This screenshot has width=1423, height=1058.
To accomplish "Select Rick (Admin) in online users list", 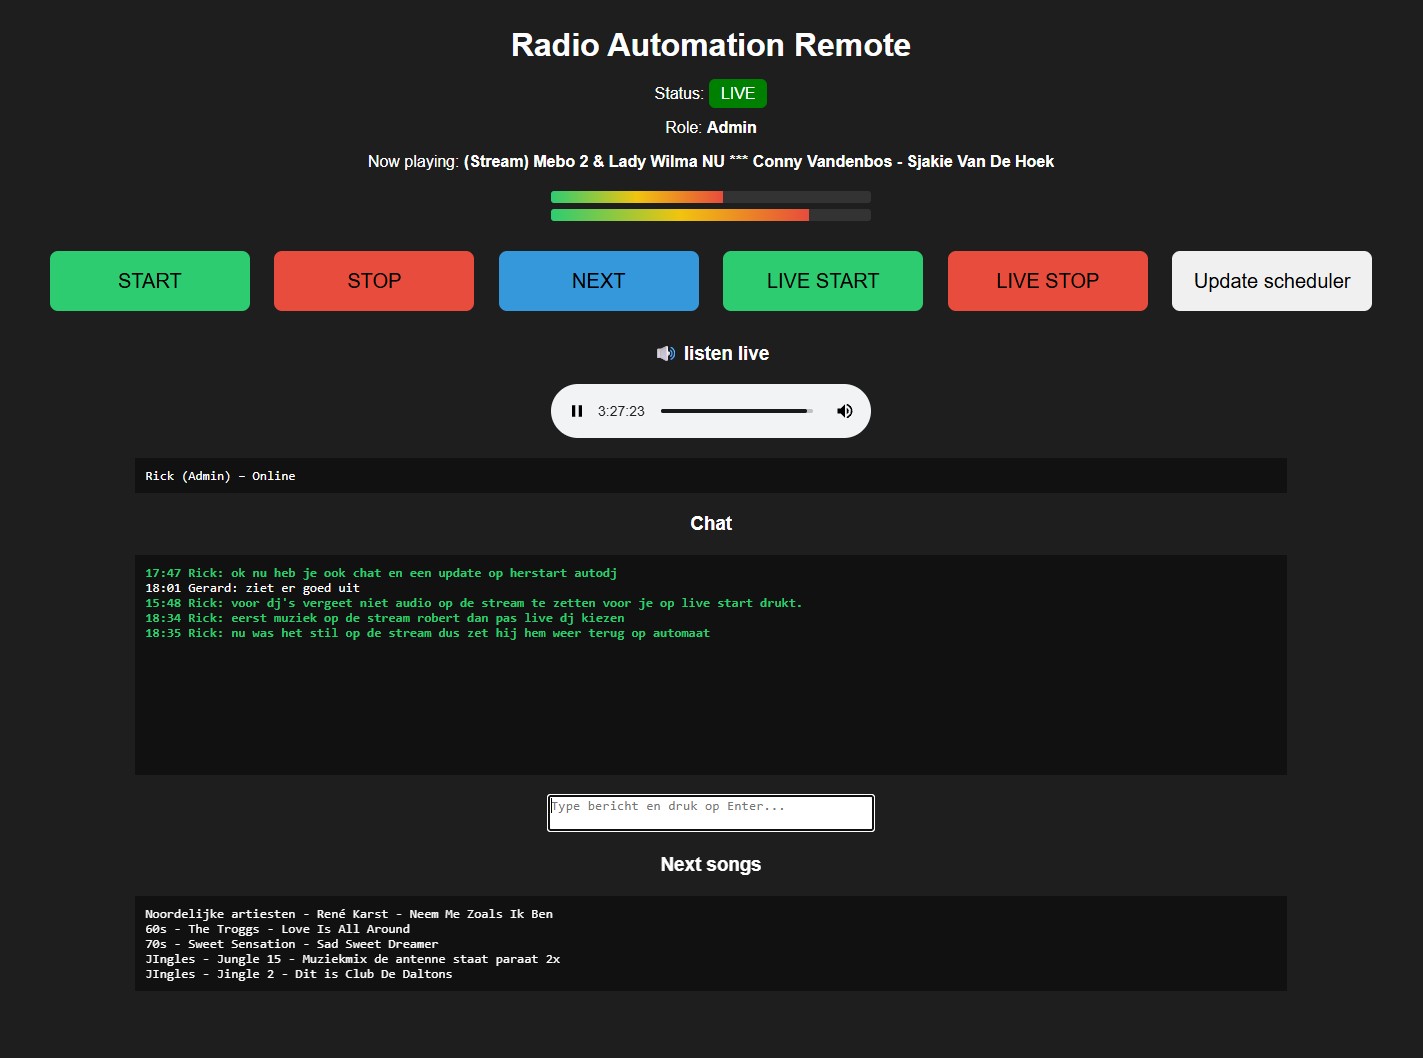I will pyautogui.click(x=220, y=476).
